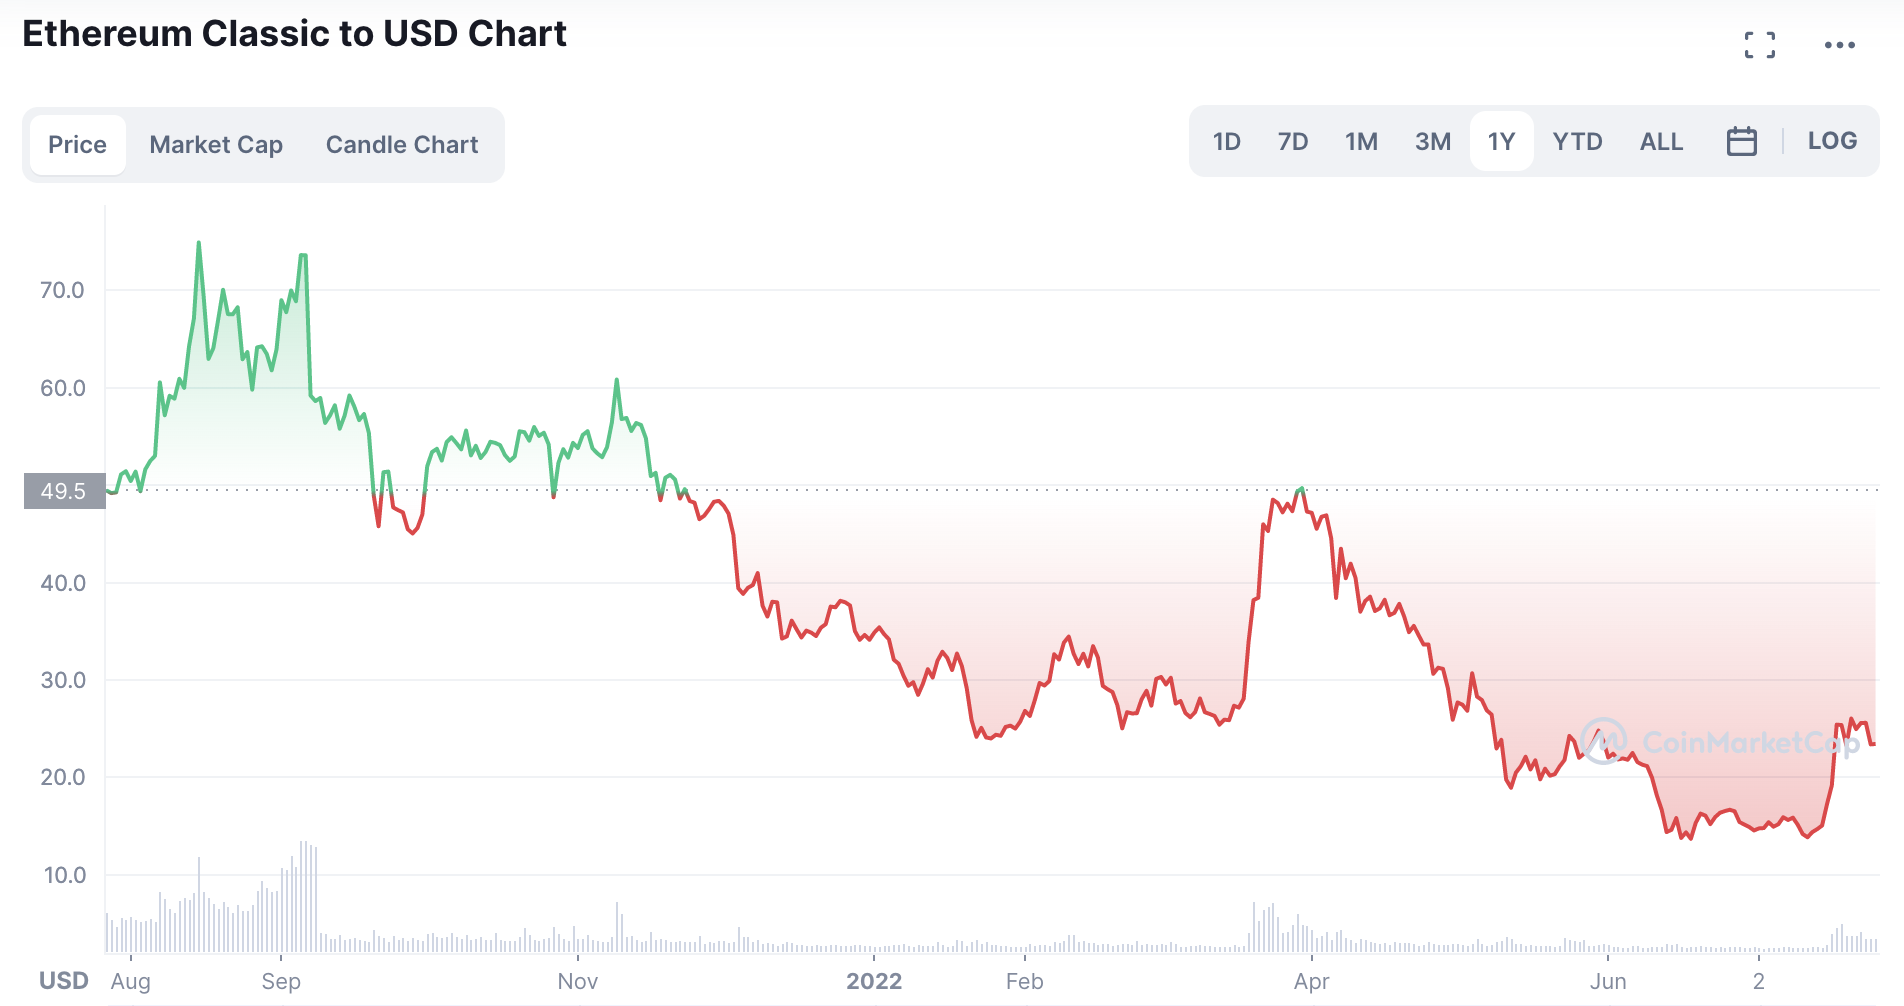Show ALL time price history
Image resolution: width=1904 pixels, height=1006 pixels.
tap(1661, 141)
